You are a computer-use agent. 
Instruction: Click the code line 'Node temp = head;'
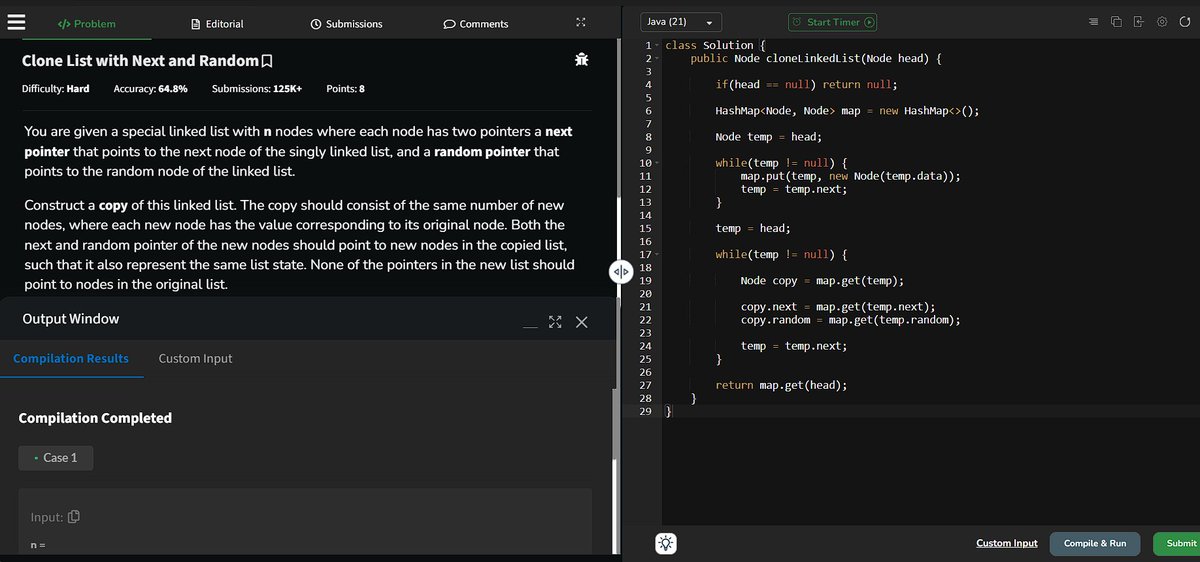tap(768, 137)
